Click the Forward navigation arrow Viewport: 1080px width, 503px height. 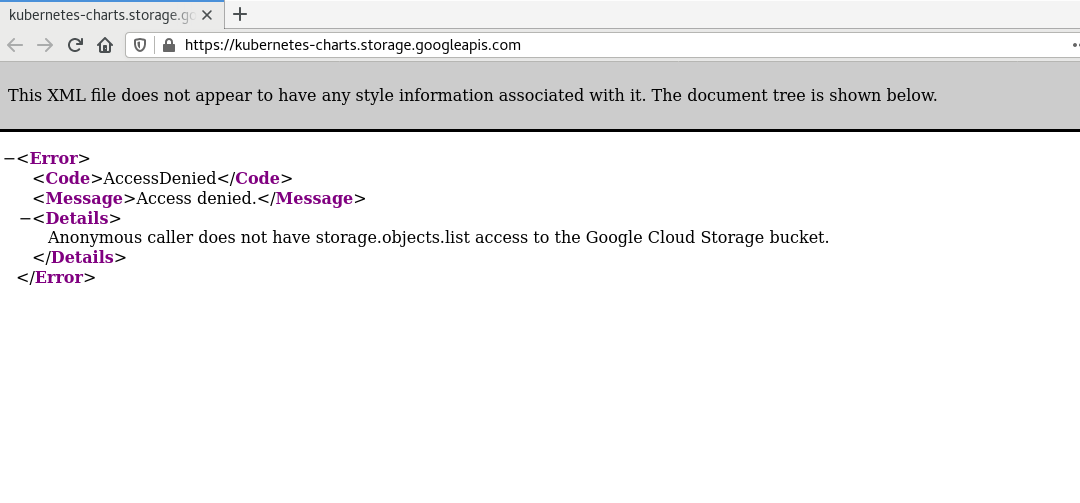[45, 45]
